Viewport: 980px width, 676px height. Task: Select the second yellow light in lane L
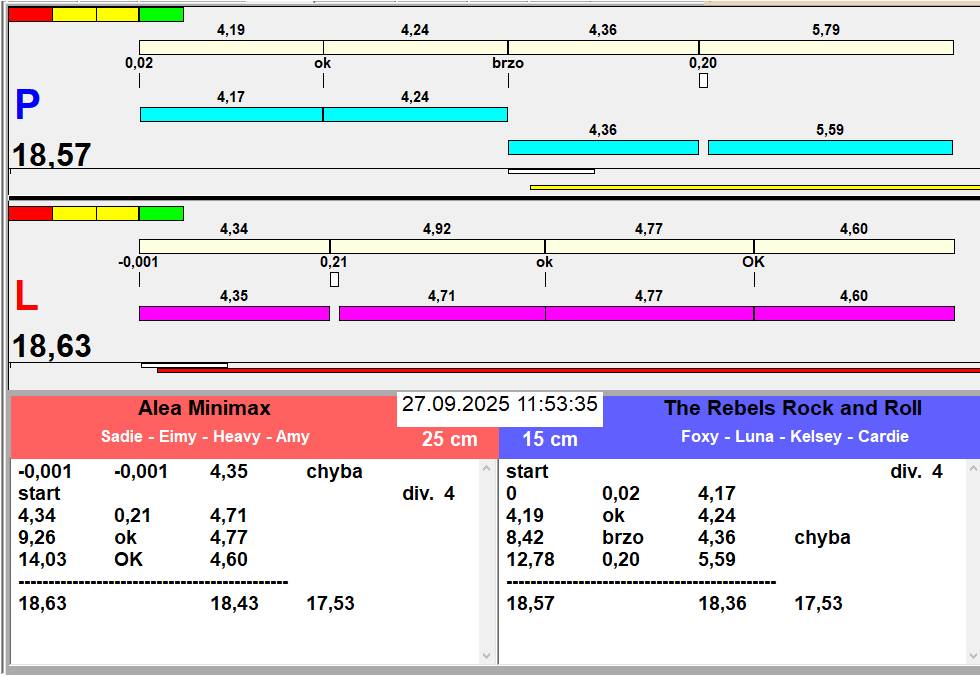(x=118, y=213)
